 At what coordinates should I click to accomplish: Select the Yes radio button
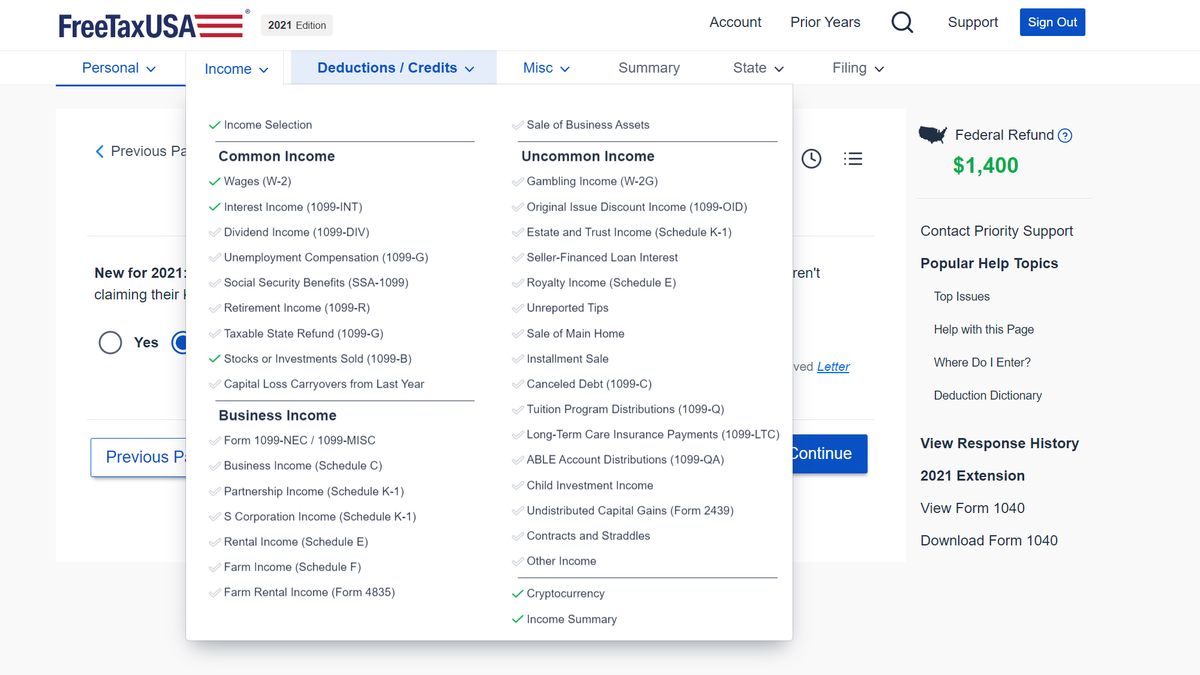(x=110, y=342)
